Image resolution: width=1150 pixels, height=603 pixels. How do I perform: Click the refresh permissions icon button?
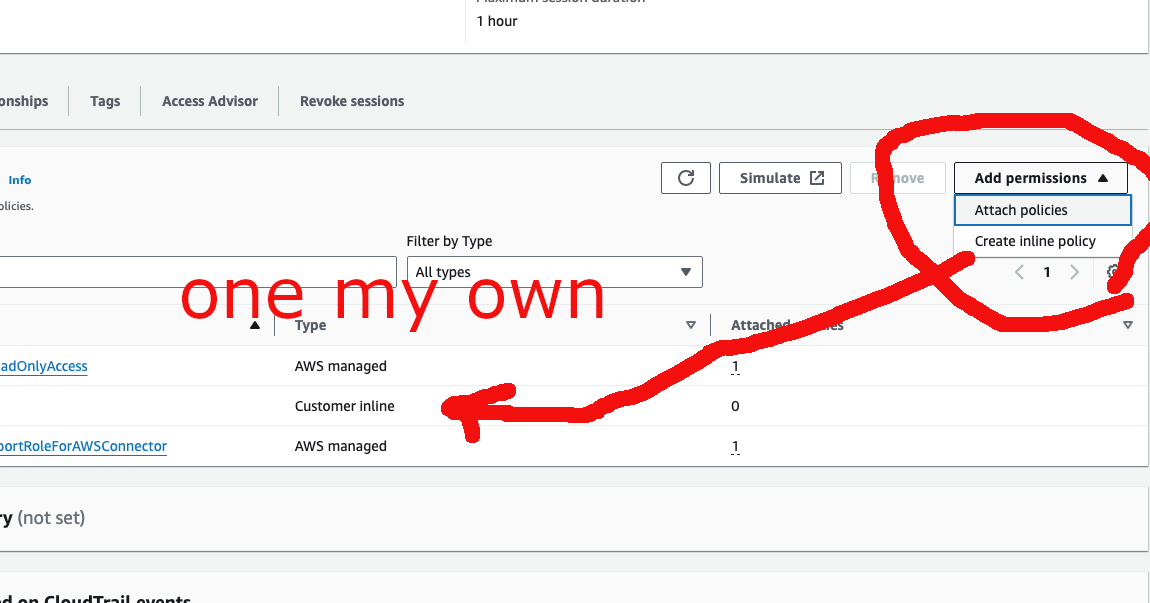pos(686,178)
